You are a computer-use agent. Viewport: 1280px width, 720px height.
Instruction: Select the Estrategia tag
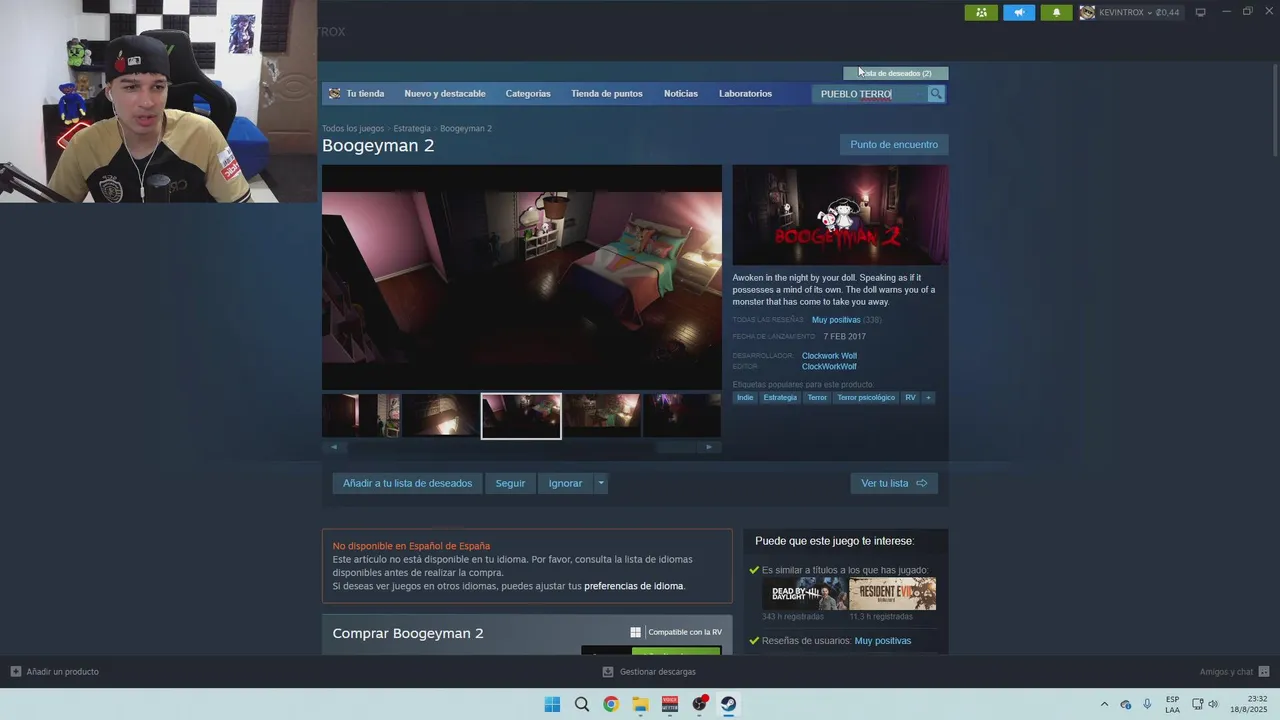point(780,398)
